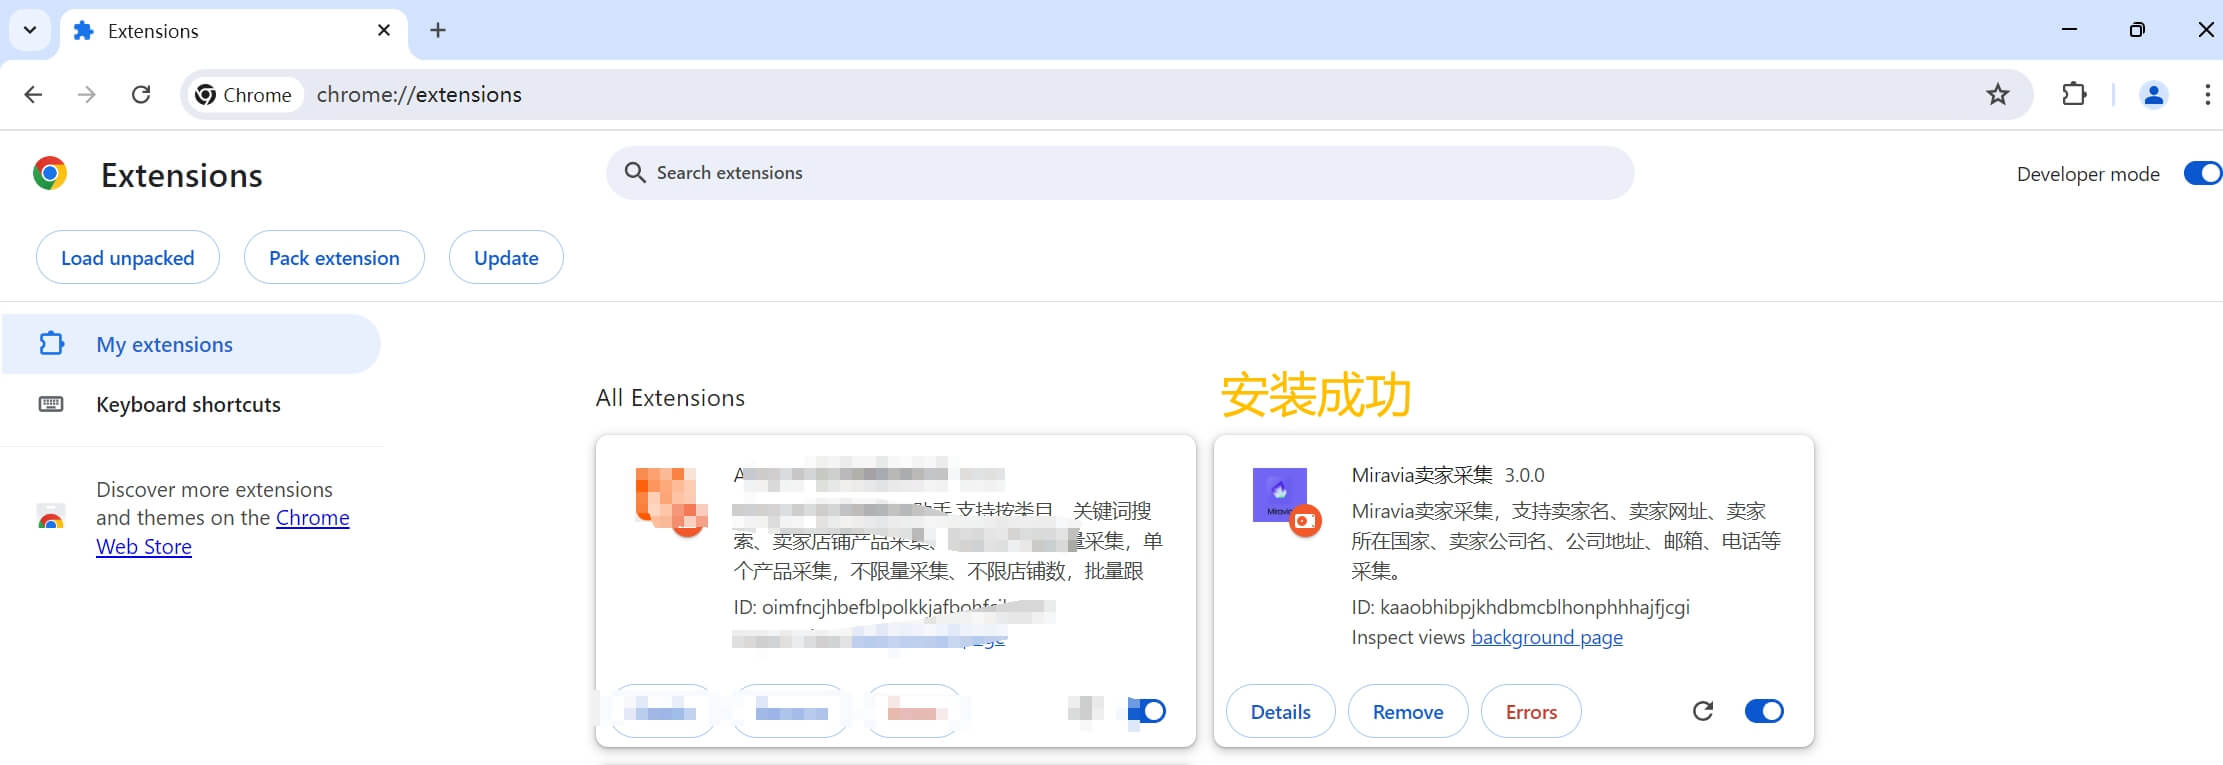The image size is (2223, 765).
Task: Open the extensions puzzle menu in toolbar
Action: [x=2075, y=94]
